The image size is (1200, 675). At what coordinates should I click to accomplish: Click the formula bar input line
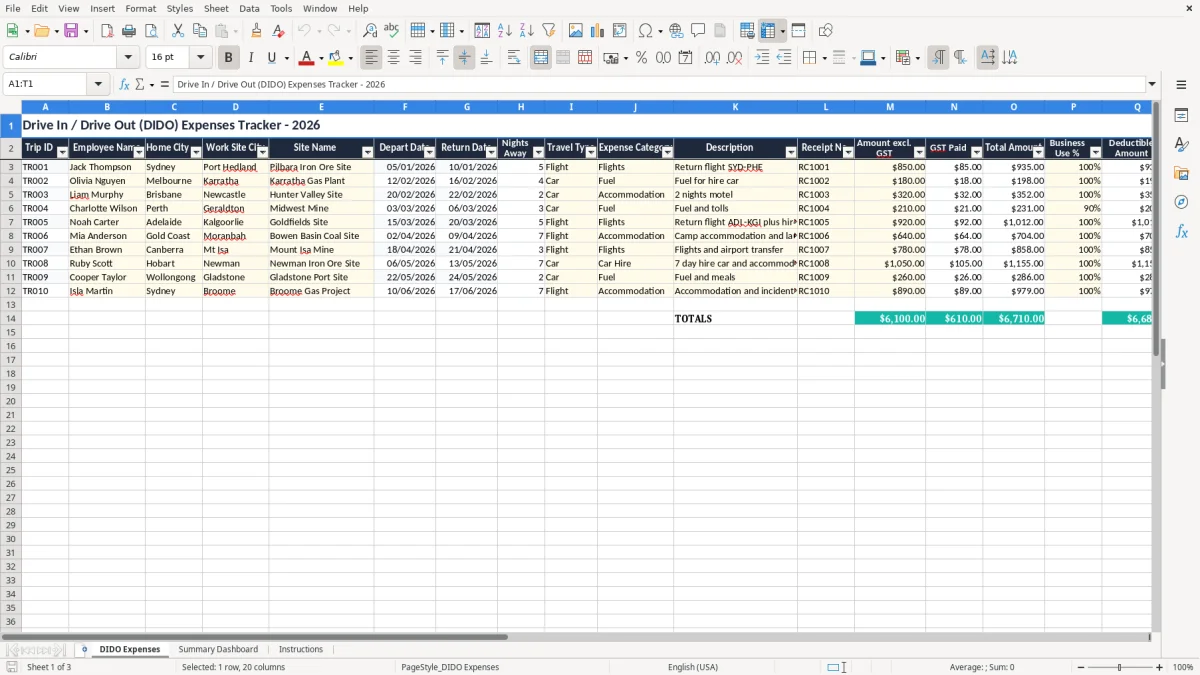[658, 85]
